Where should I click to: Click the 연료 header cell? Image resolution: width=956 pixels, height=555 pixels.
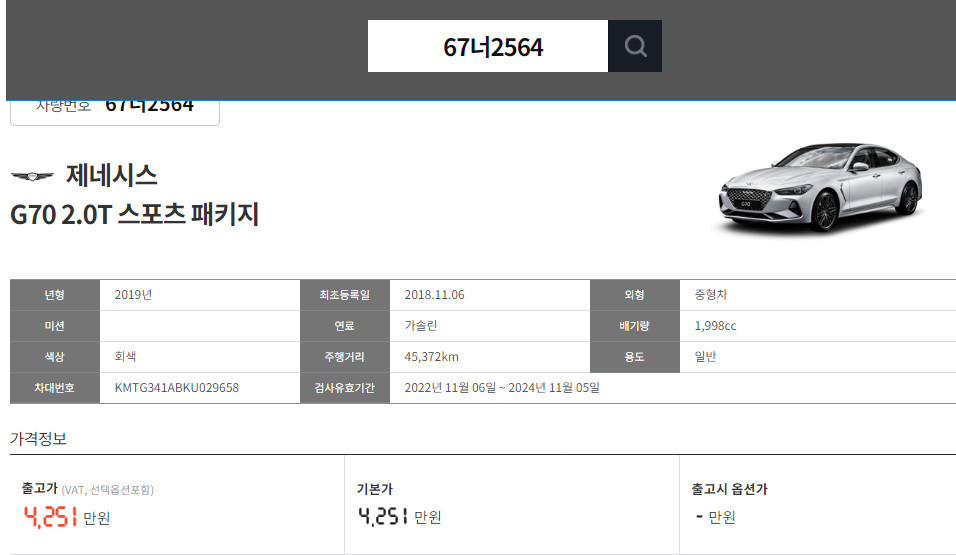[344, 326]
